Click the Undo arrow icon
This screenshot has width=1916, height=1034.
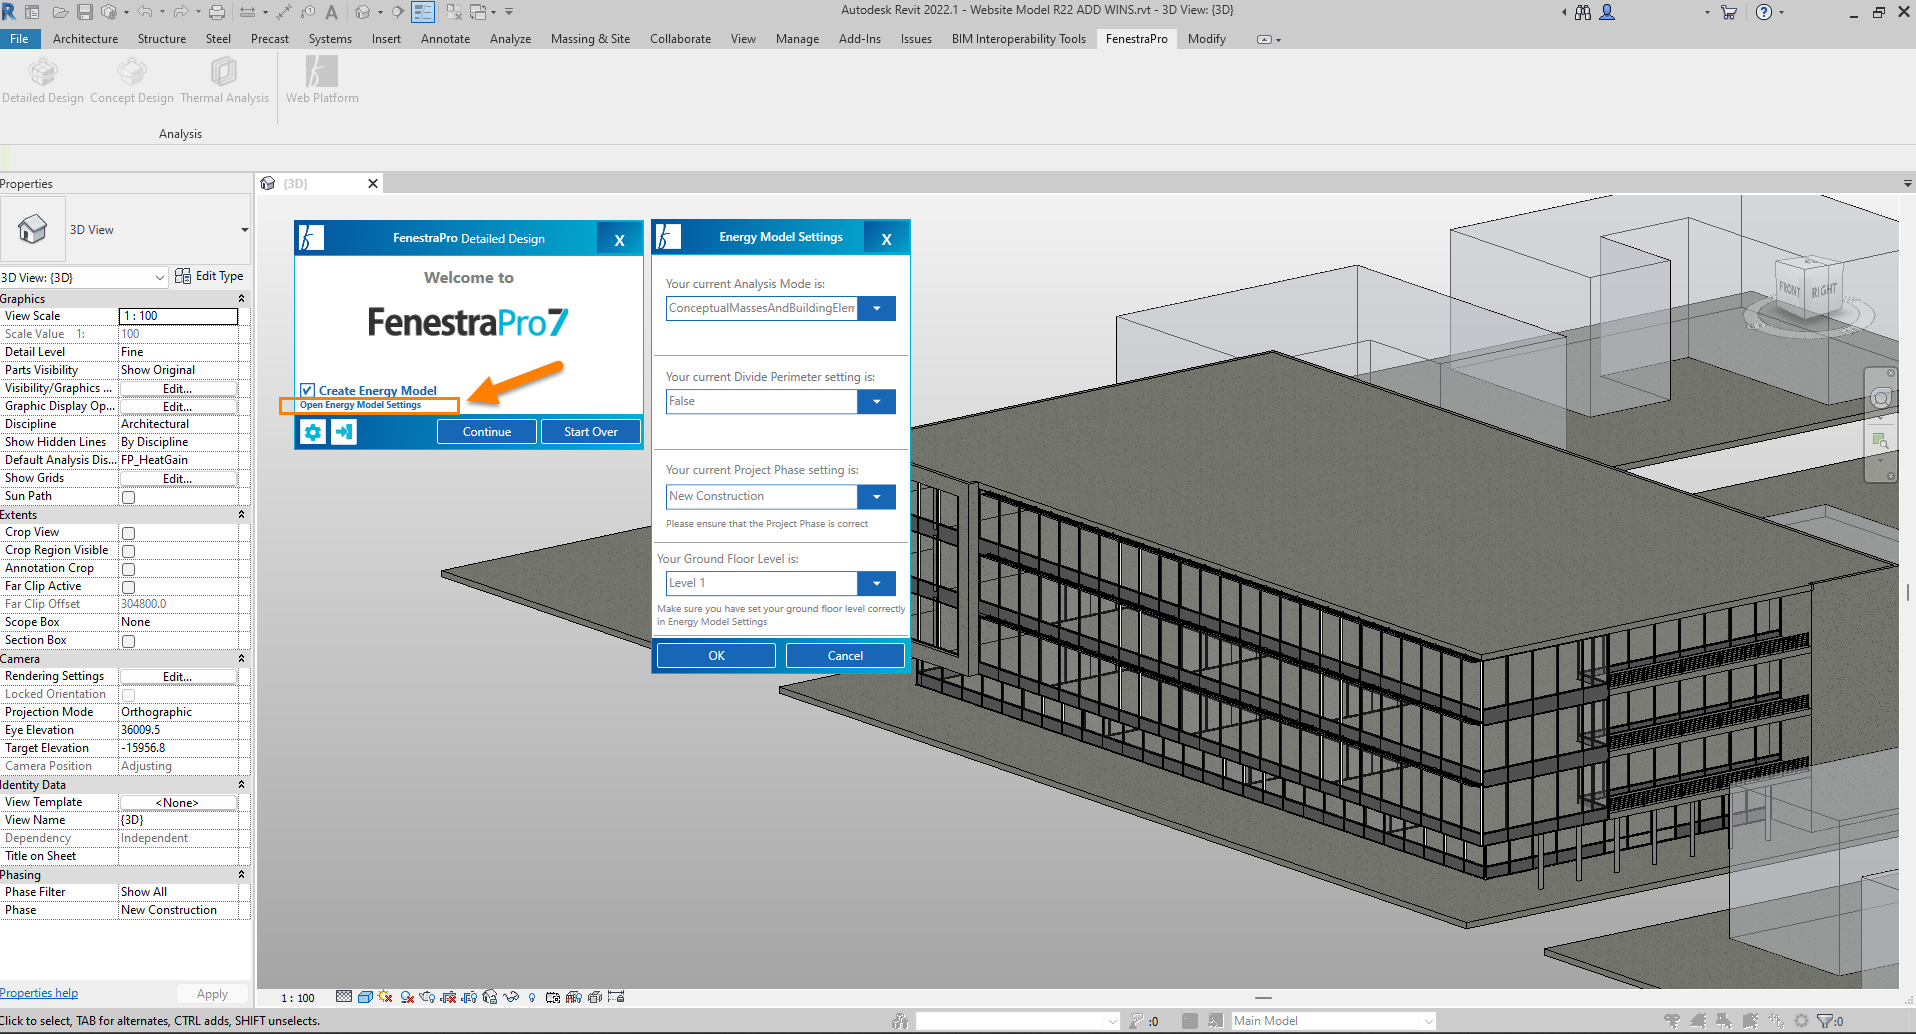[145, 12]
